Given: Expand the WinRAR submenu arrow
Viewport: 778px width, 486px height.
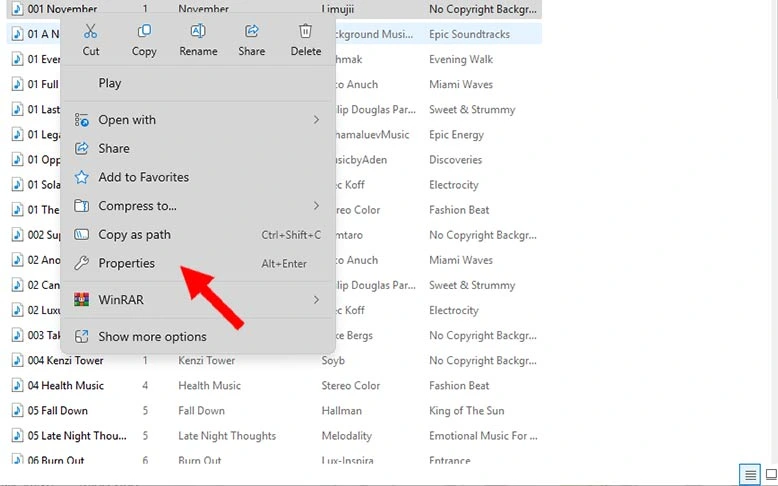Looking at the screenshot, I should coord(316,299).
